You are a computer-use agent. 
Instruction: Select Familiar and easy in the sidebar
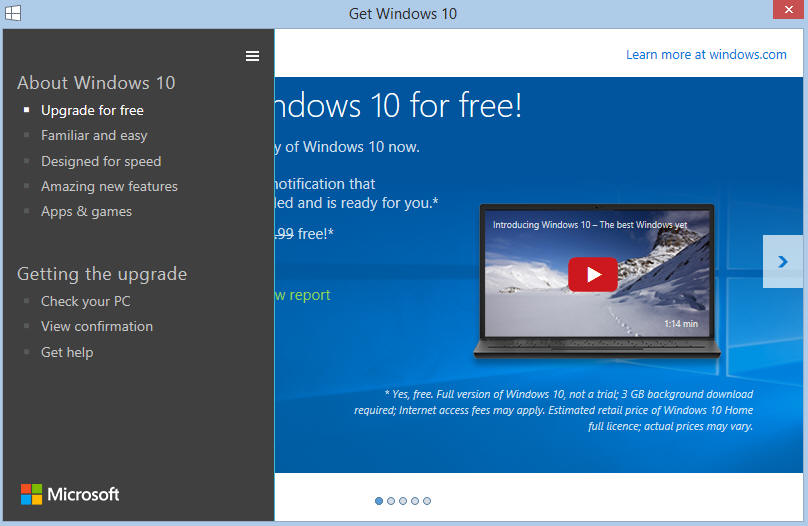pos(94,135)
